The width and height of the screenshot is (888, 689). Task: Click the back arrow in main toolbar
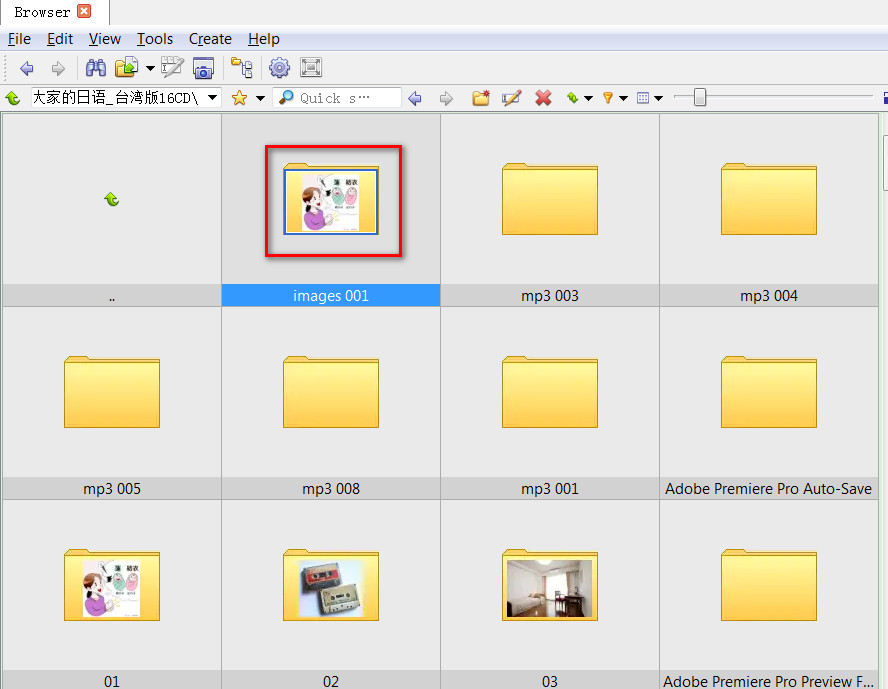(27, 69)
